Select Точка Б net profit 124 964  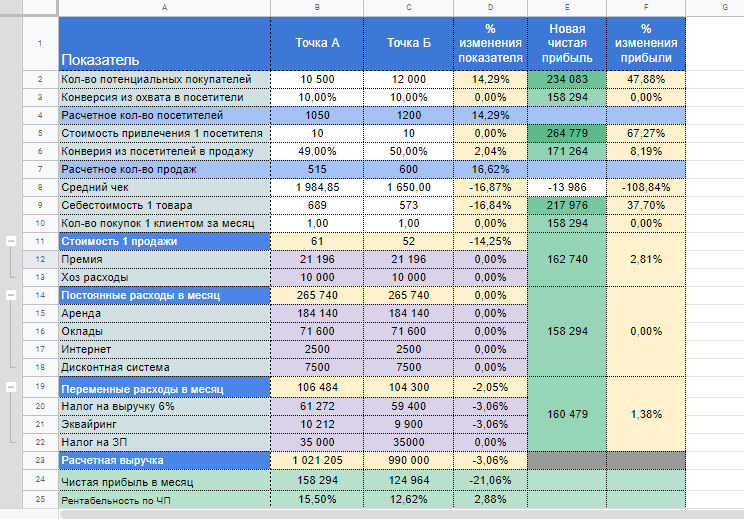click(x=409, y=480)
